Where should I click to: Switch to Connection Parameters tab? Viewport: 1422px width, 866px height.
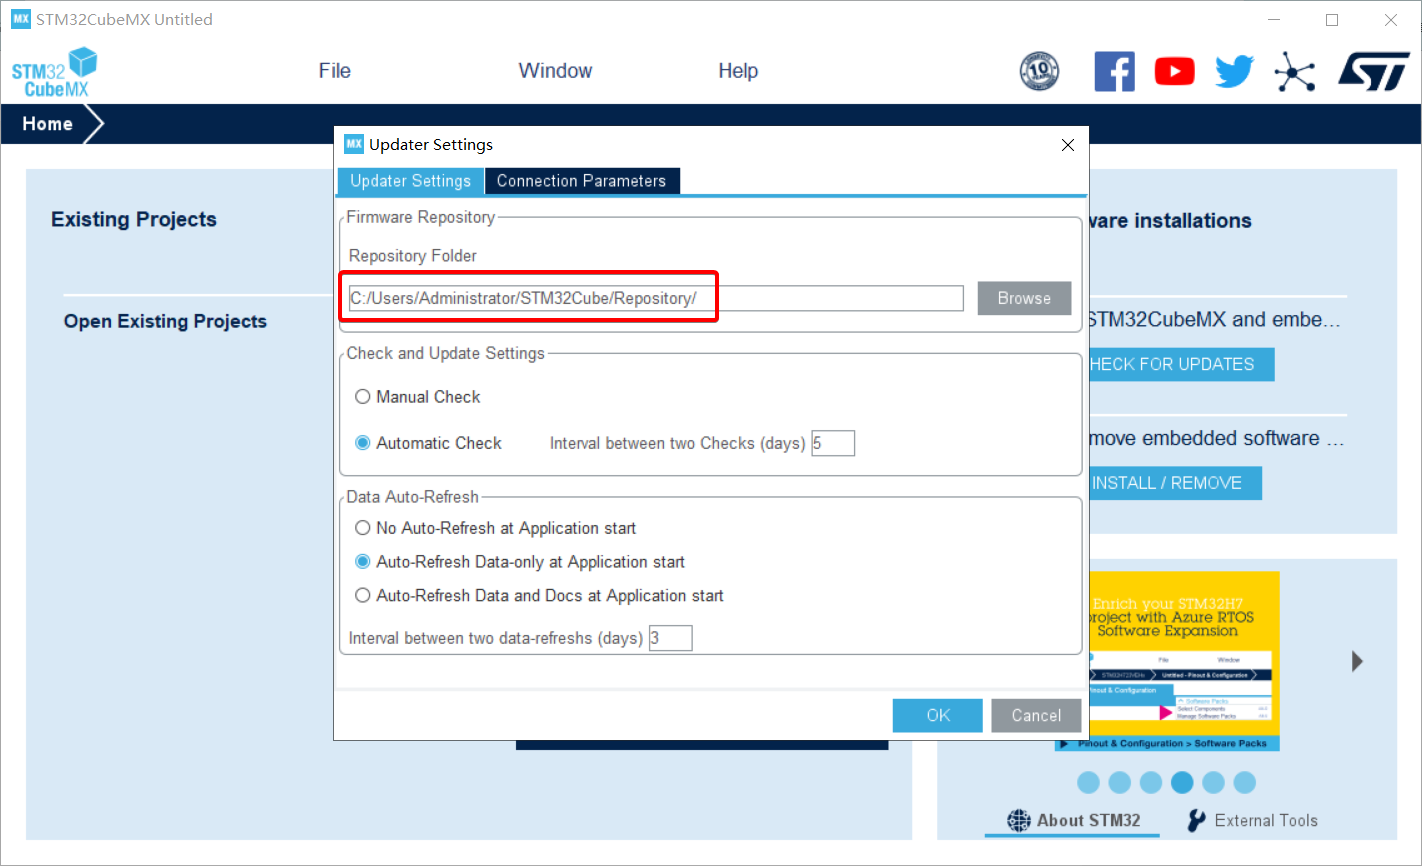tap(581, 181)
